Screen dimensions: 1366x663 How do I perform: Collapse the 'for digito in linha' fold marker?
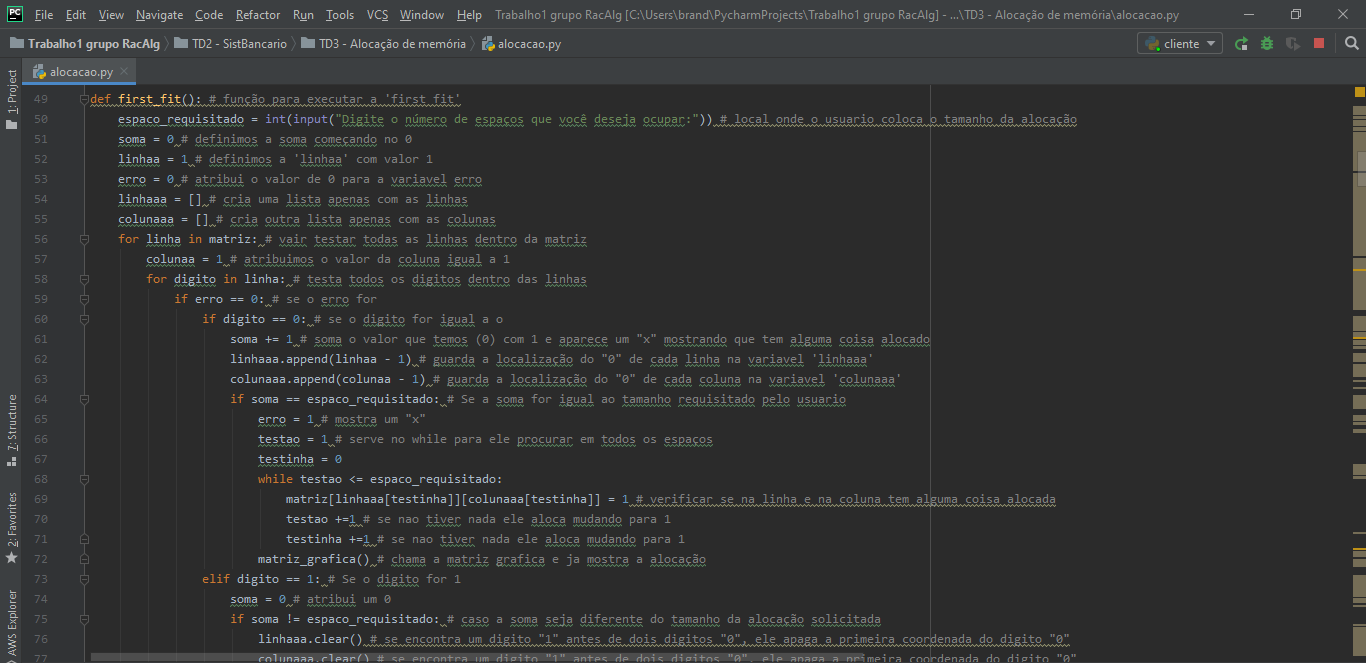click(84, 279)
